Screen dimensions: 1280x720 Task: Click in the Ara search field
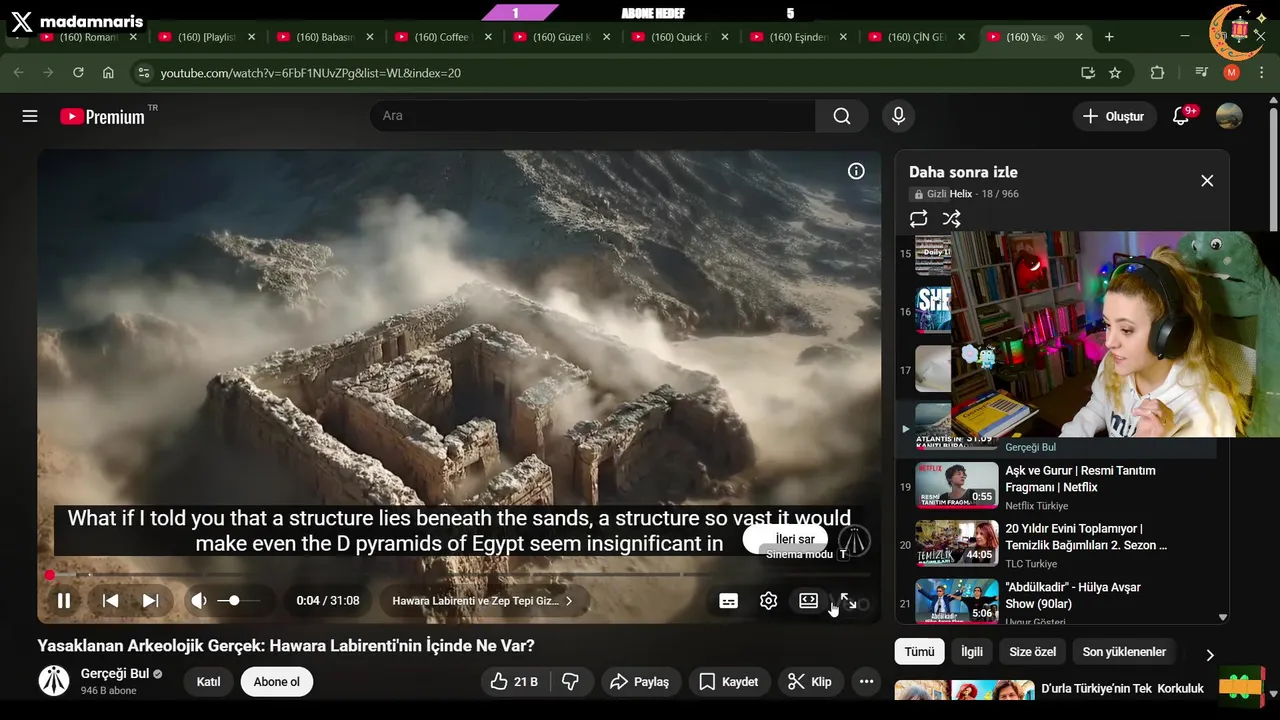tap(593, 116)
